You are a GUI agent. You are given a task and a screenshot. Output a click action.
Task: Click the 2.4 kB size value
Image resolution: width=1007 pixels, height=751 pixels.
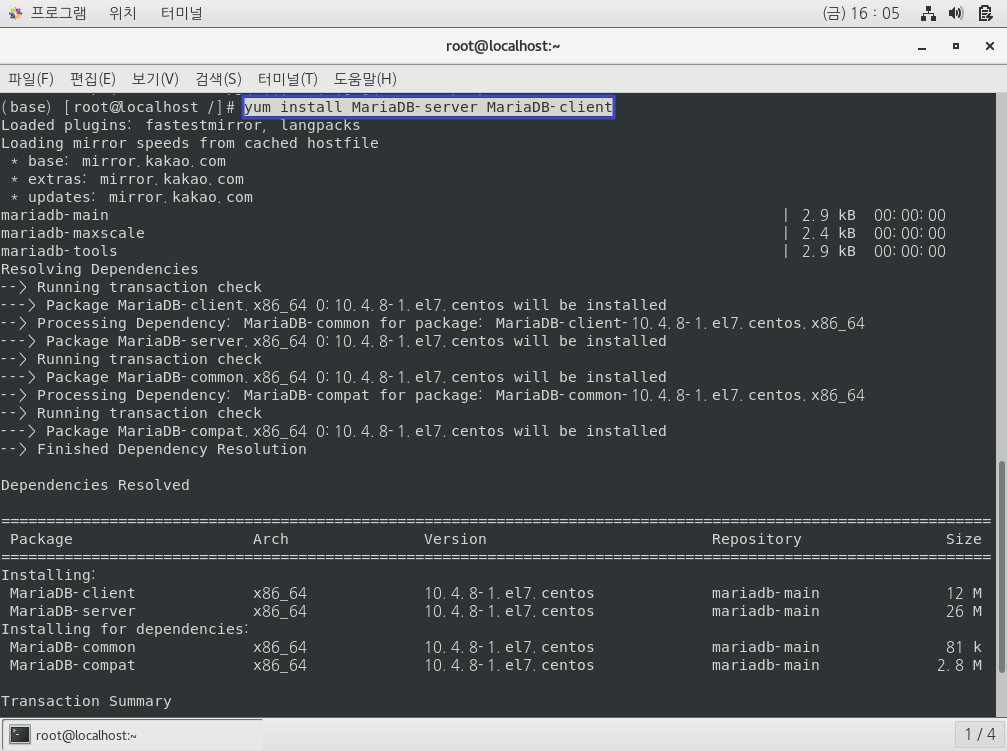point(828,233)
